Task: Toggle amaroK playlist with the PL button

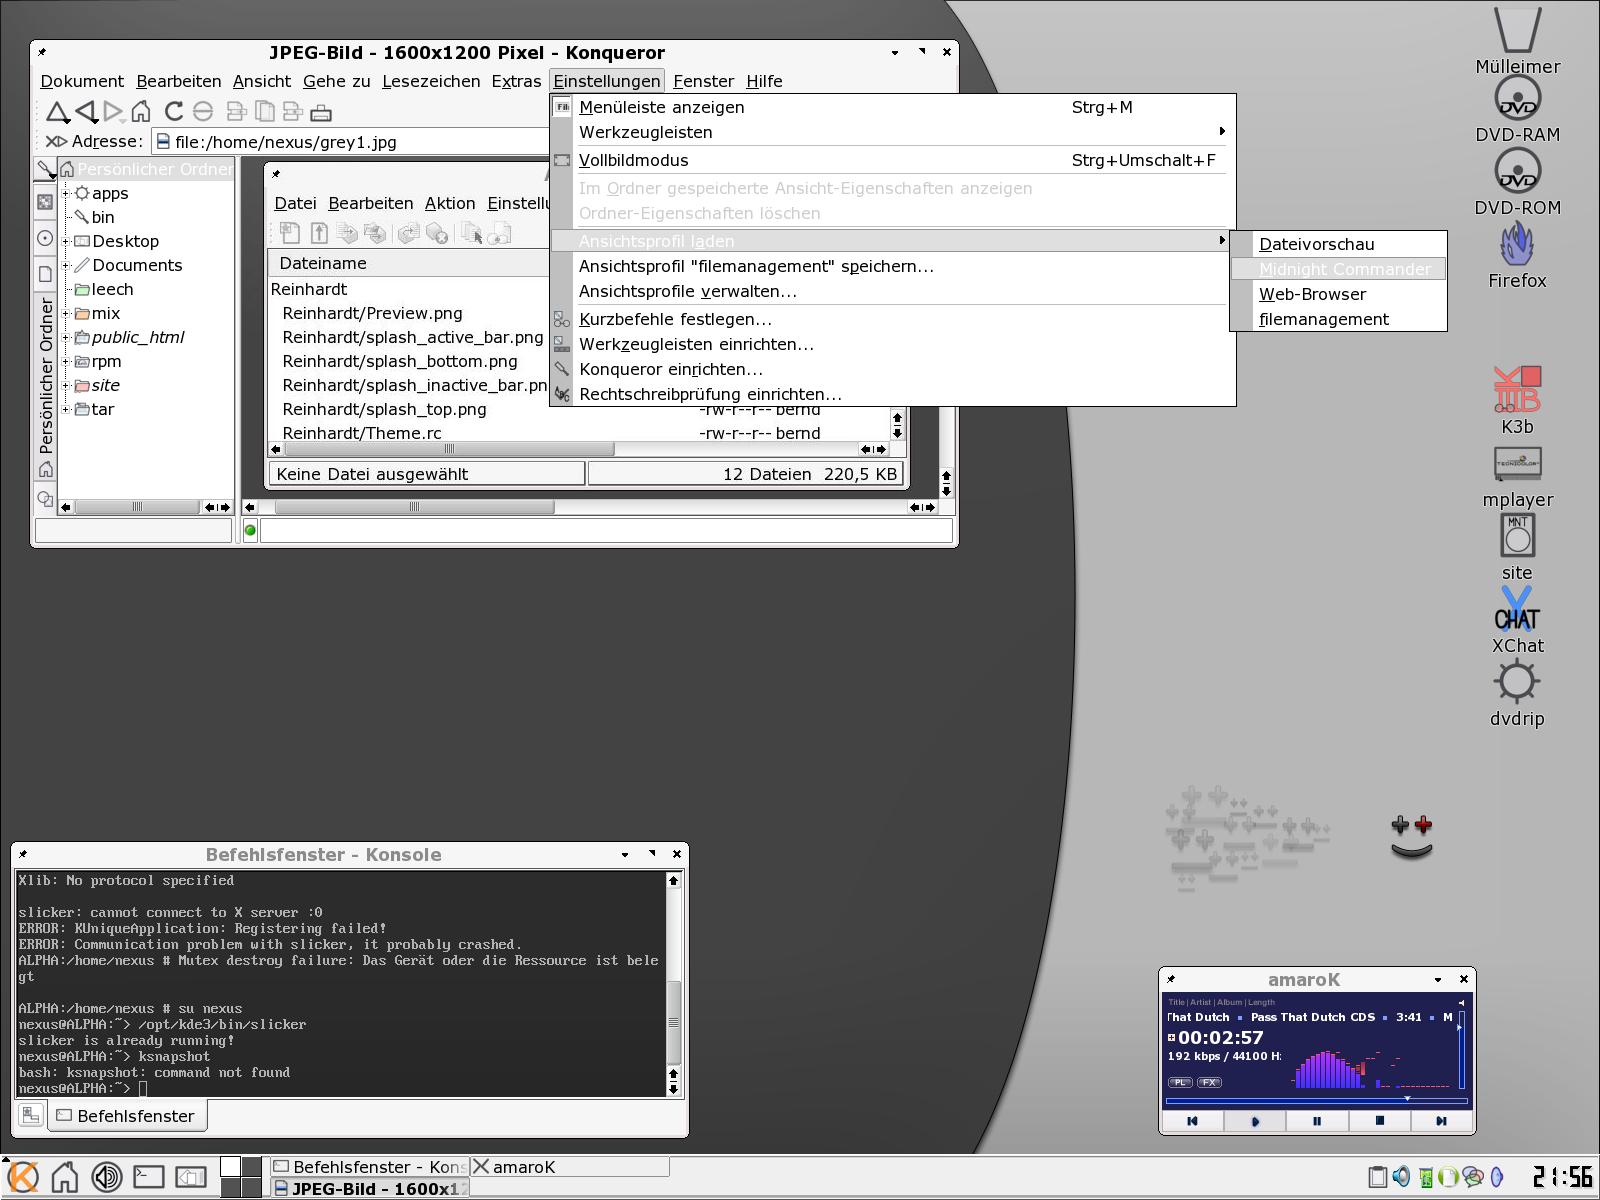Action: 1180,1082
